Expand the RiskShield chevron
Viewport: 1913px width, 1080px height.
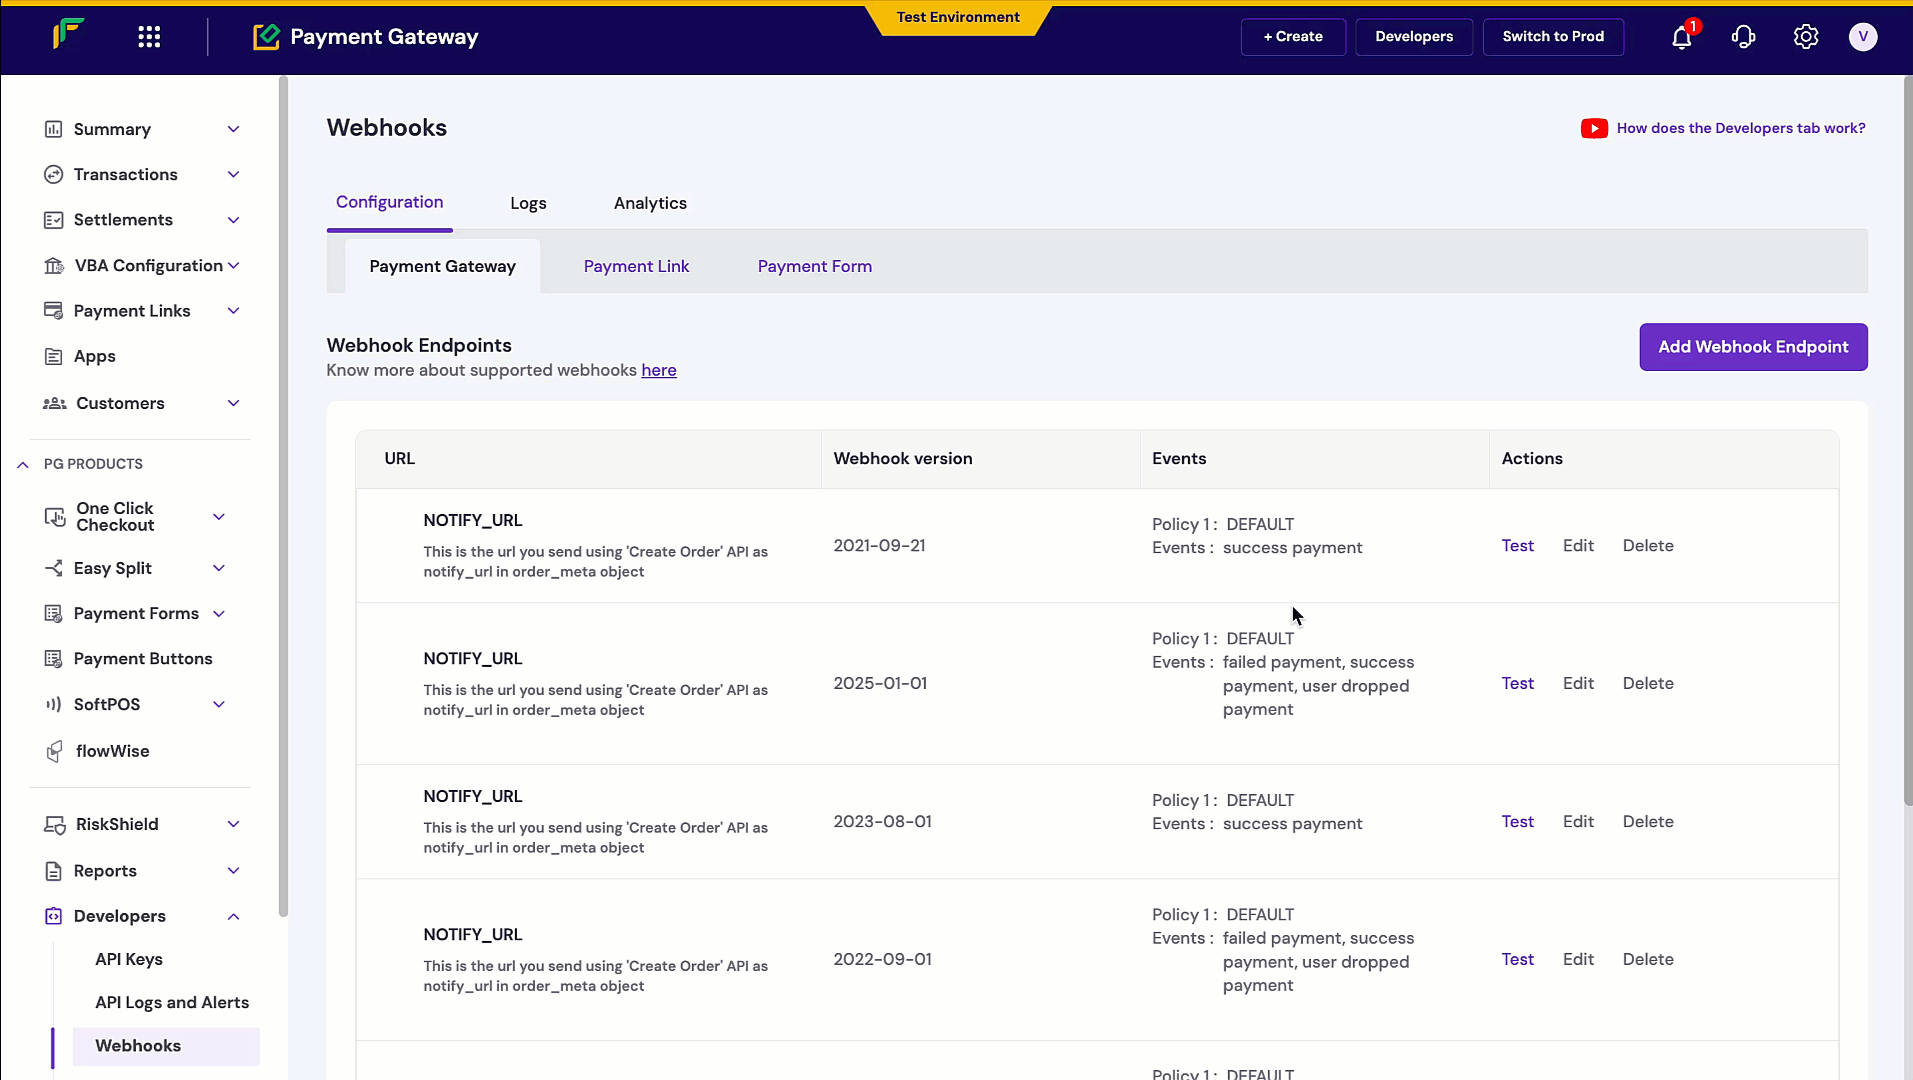[x=233, y=824]
